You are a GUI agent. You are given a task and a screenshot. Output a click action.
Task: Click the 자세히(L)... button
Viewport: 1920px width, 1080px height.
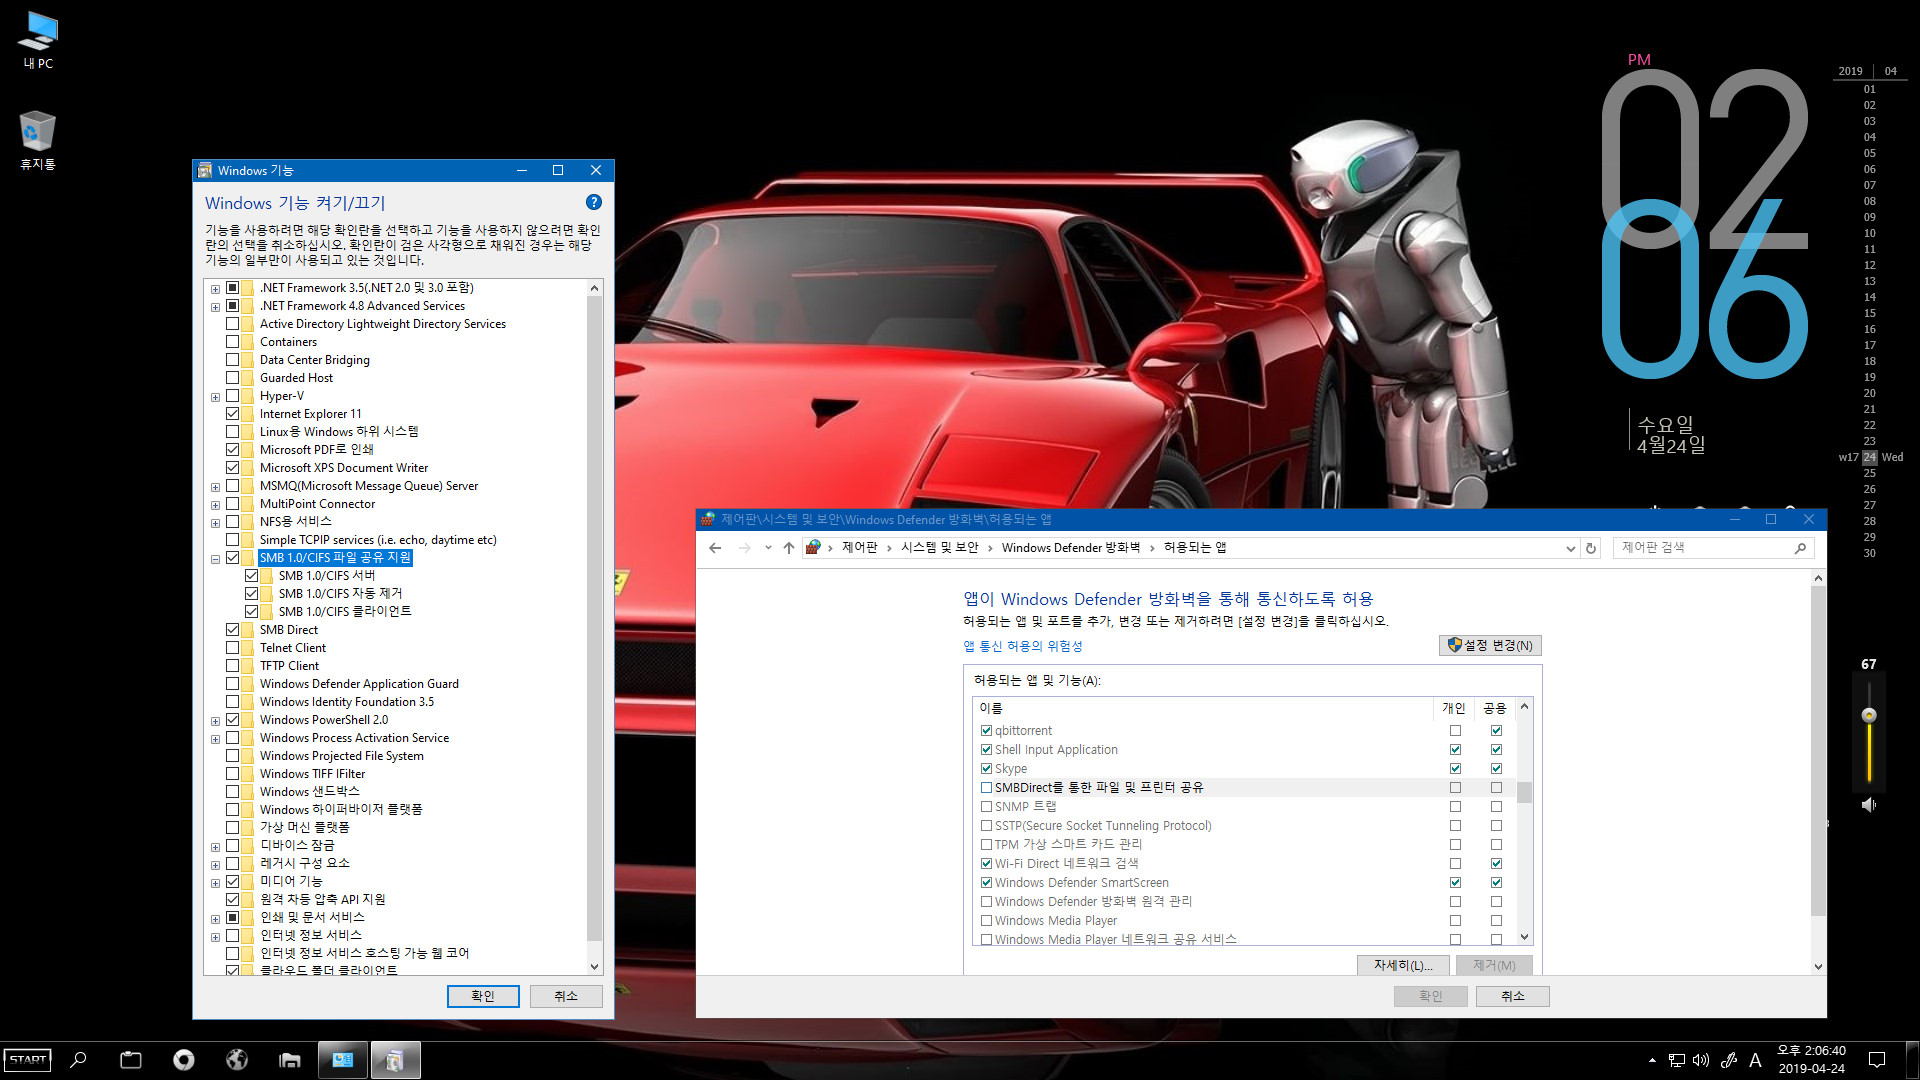pos(1403,965)
